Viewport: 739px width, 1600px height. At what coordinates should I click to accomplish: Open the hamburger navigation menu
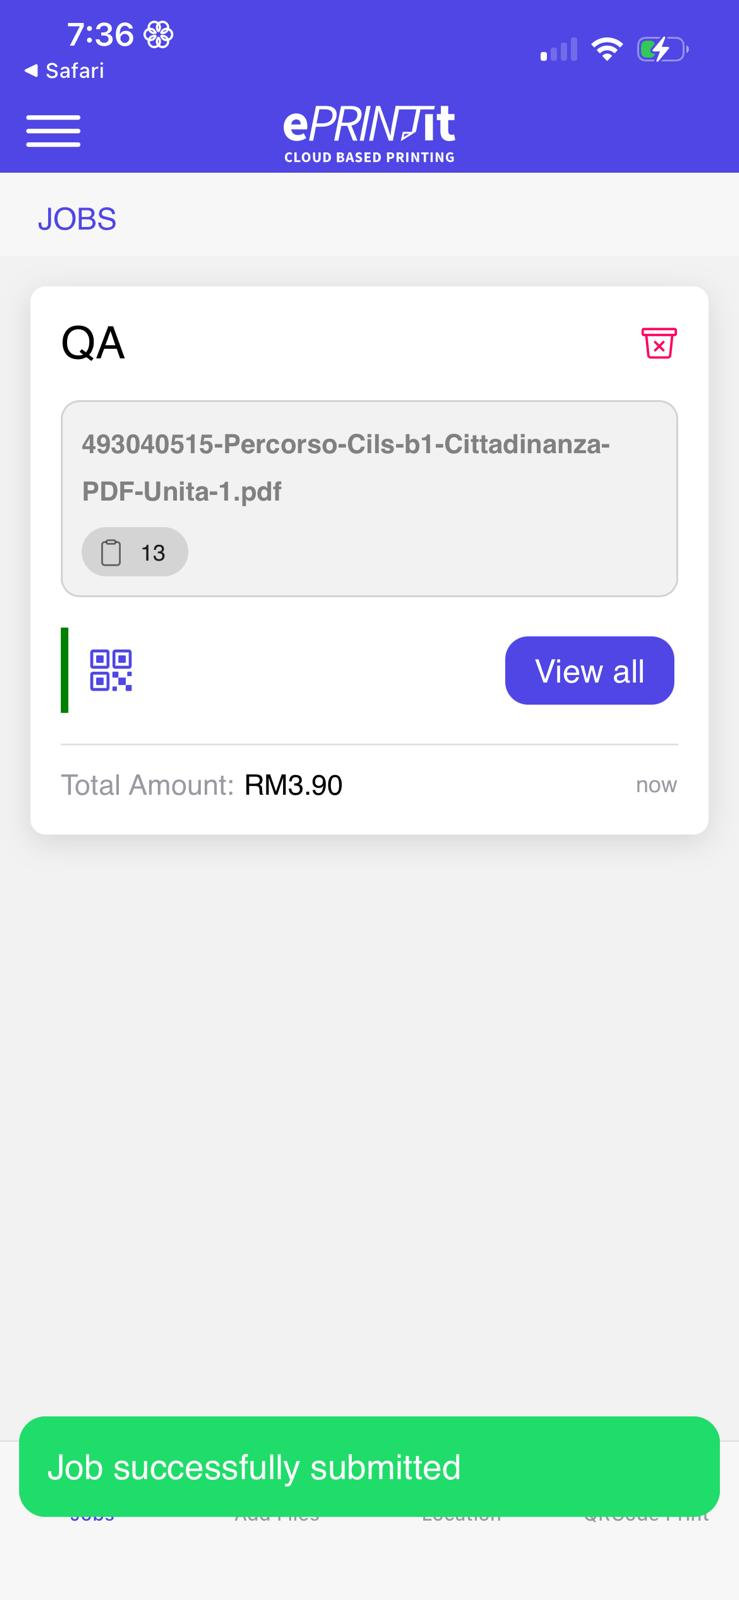[54, 131]
